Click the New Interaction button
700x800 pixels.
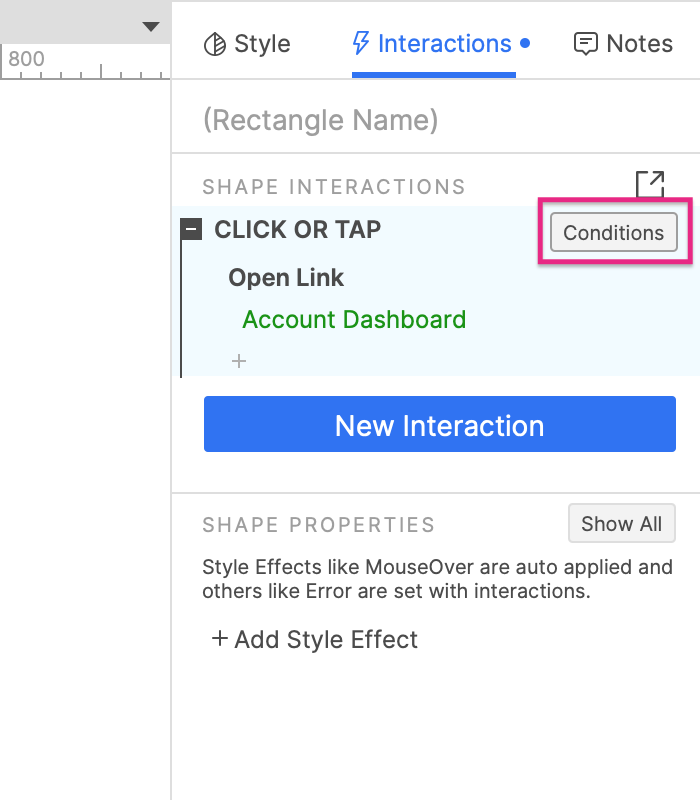click(440, 426)
